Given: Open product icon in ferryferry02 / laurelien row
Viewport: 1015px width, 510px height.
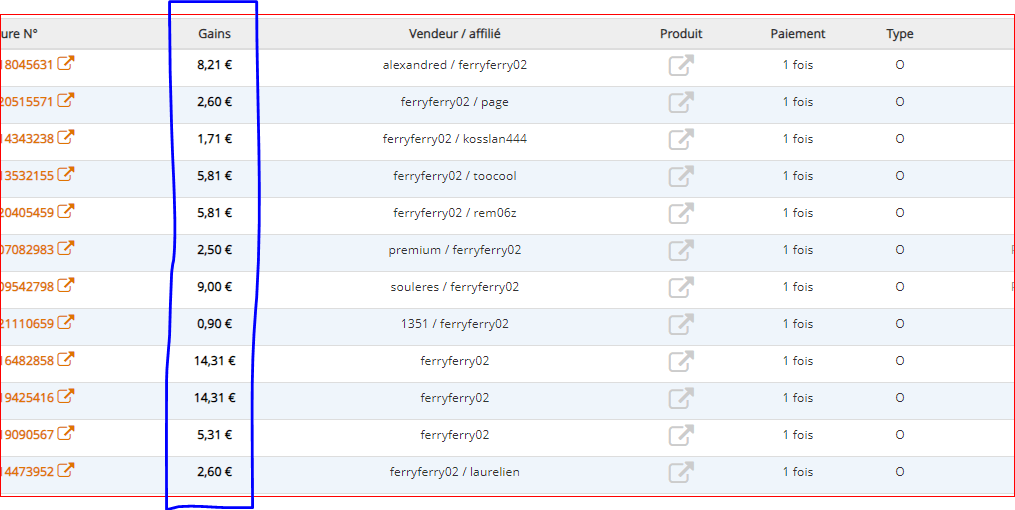Looking at the screenshot, I should pos(681,471).
